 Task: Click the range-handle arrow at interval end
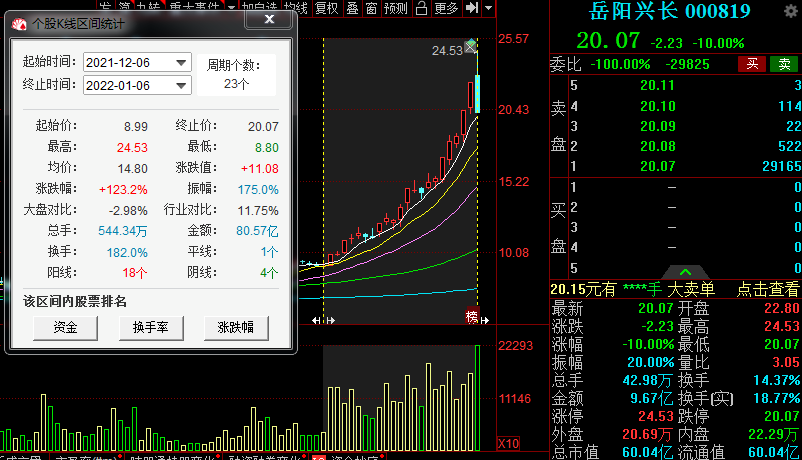(x=484, y=320)
